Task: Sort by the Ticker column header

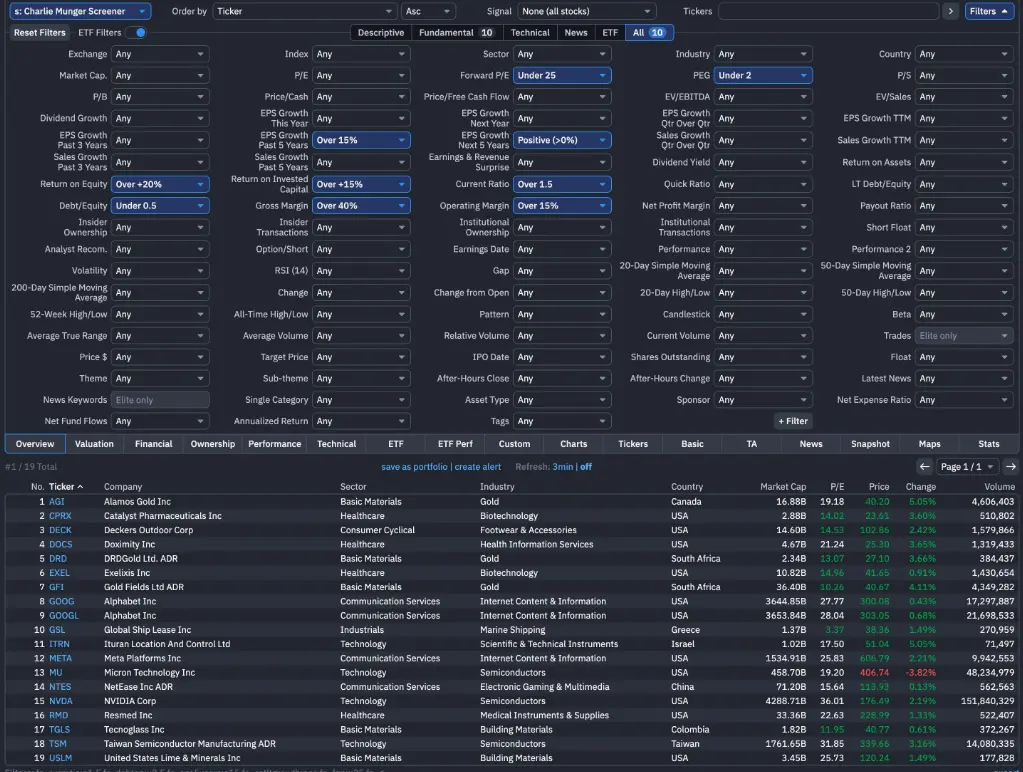Action: coord(65,487)
